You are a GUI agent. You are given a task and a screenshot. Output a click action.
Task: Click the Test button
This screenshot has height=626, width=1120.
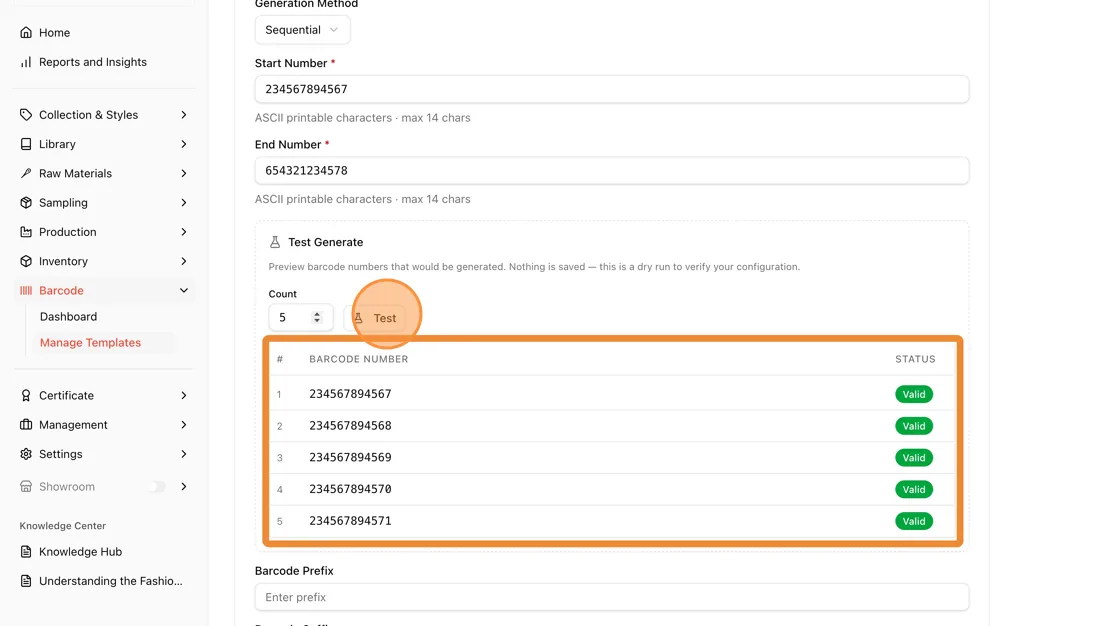pos(375,318)
